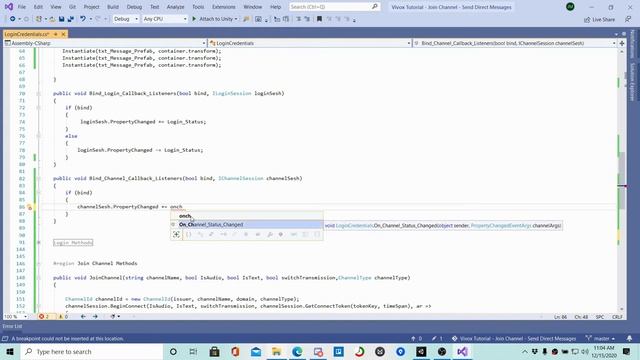Click the Ln: 86 line indicator
This screenshot has height=360, width=640.
(x=560, y=317)
